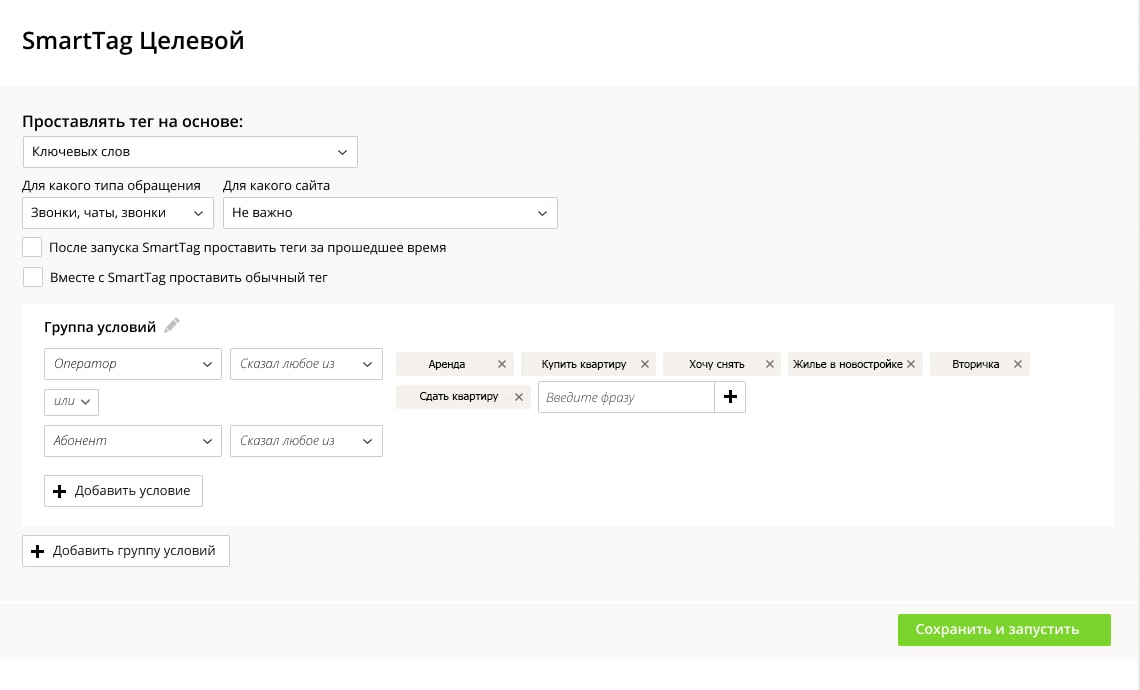Open the Абонент speaker dropdown
The height and width of the screenshot is (690, 1140).
point(133,441)
